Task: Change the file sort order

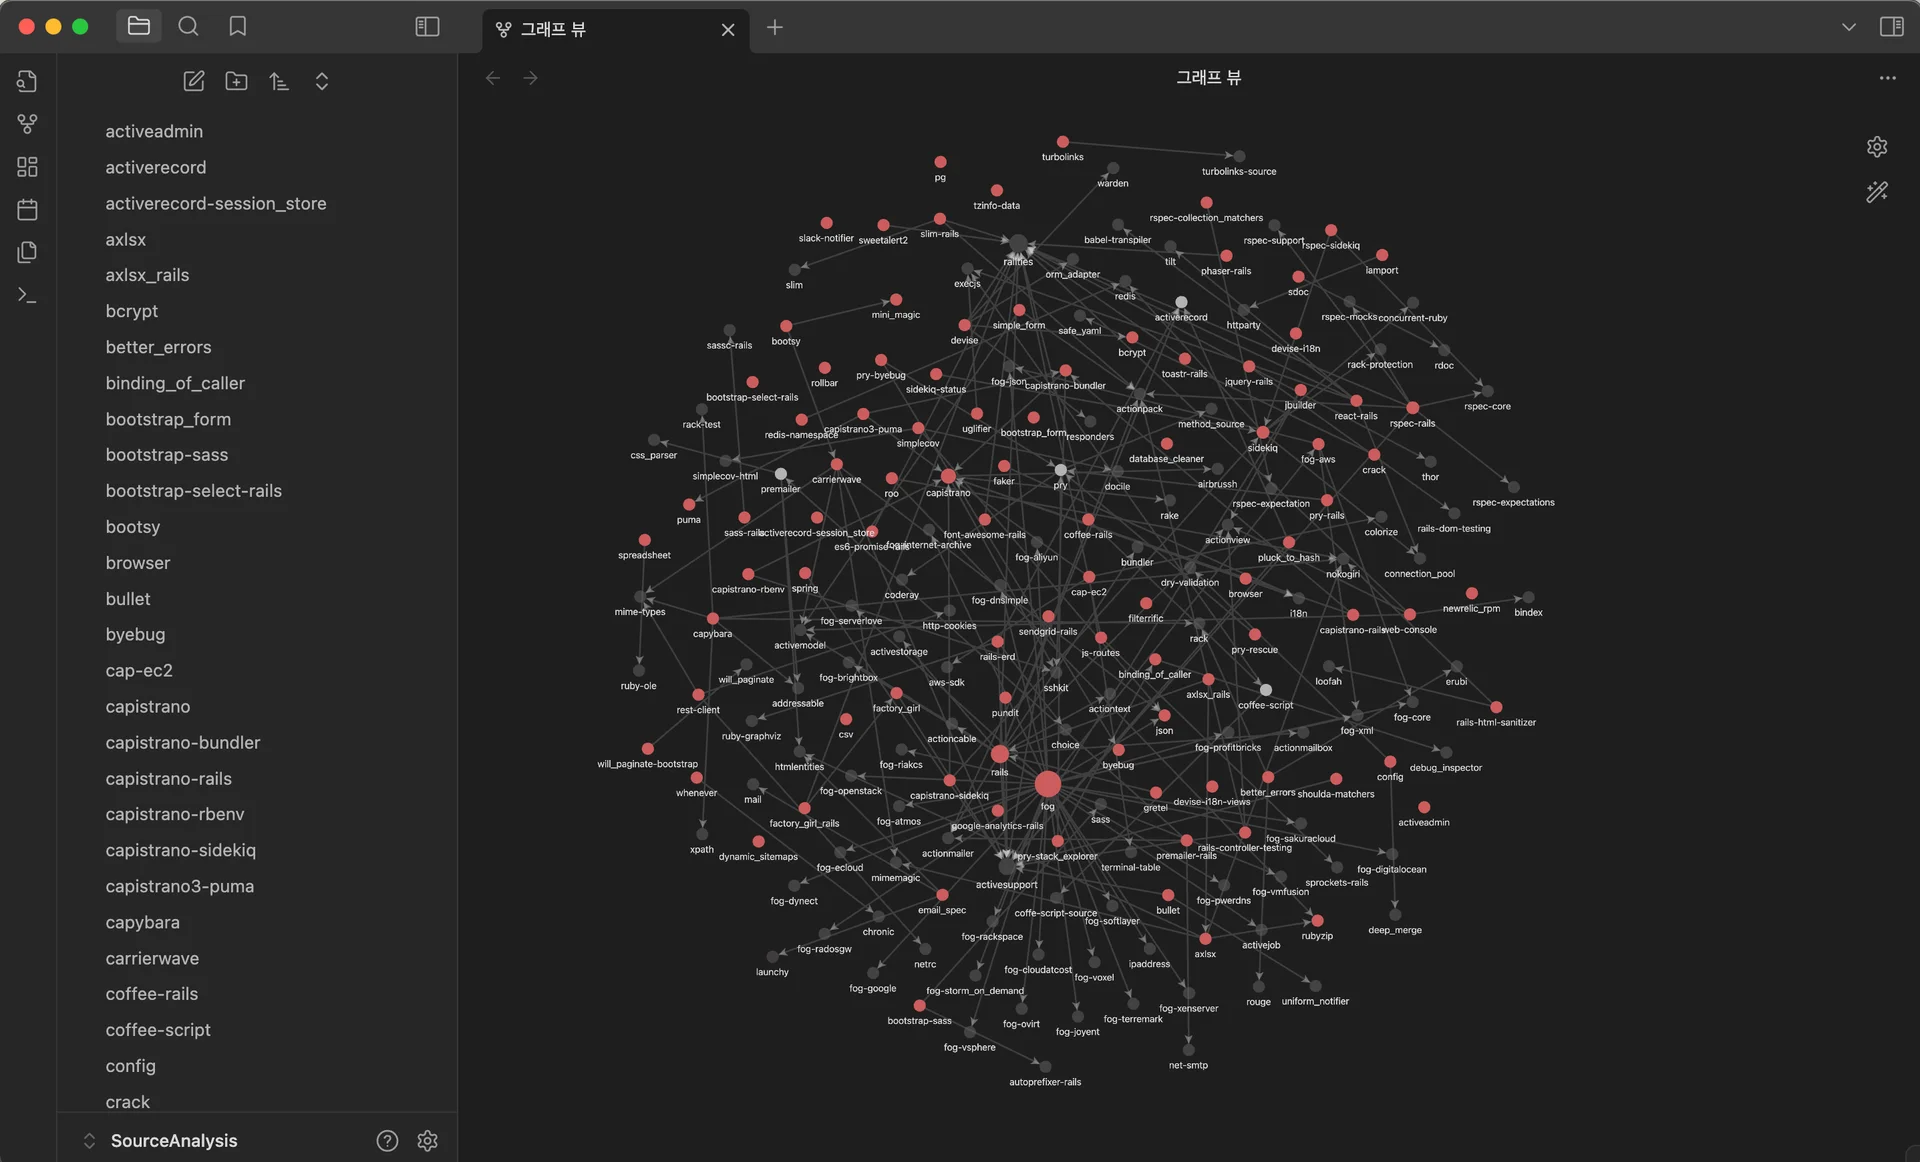Action: (x=279, y=81)
